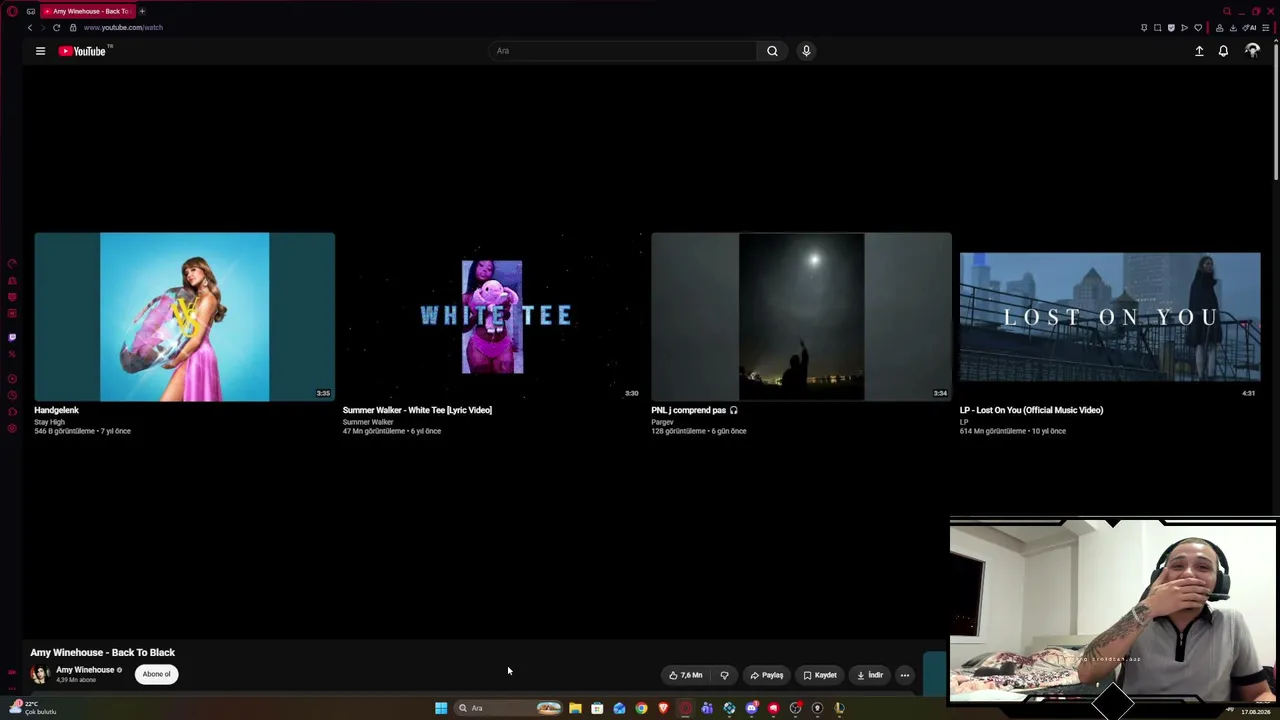Open the Amy Winehouse channel name link
This screenshot has width=1280, height=720.
pyautogui.click(x=85, y=670)
